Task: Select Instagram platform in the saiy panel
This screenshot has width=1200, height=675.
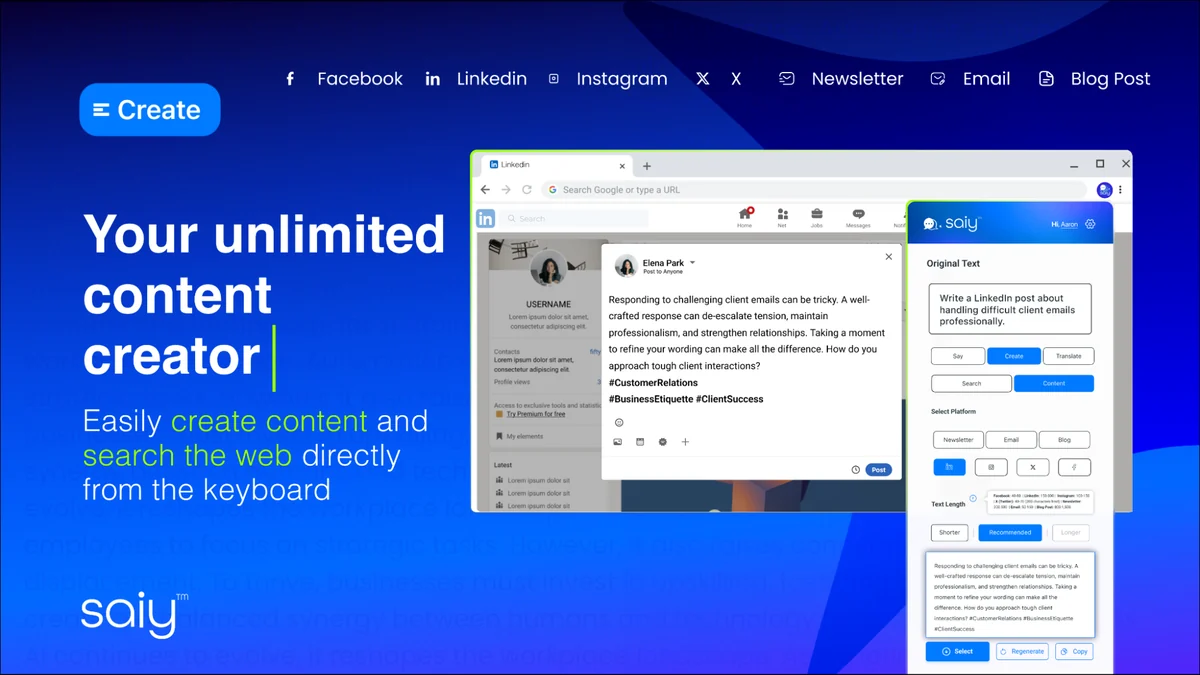Action: click(x=991, y=467)
